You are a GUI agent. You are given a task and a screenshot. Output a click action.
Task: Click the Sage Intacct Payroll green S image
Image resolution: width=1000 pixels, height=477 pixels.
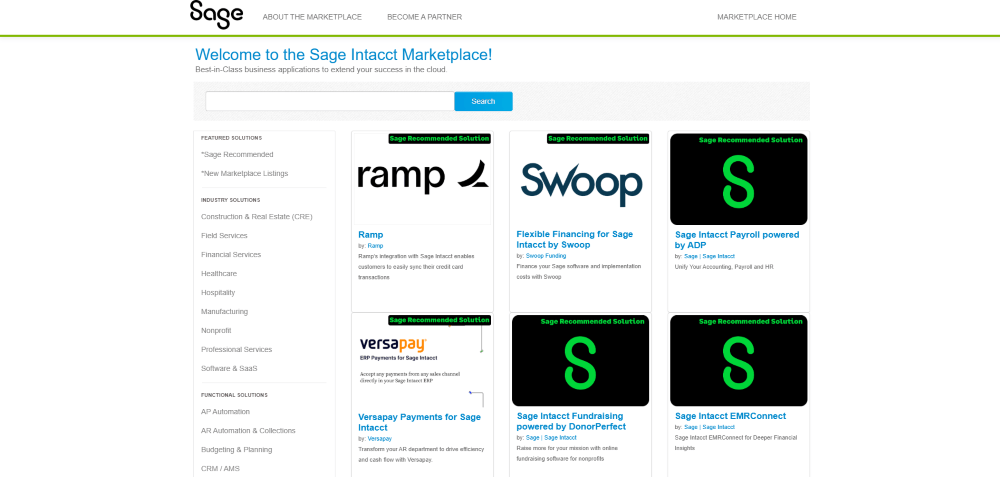click(739, 179)
